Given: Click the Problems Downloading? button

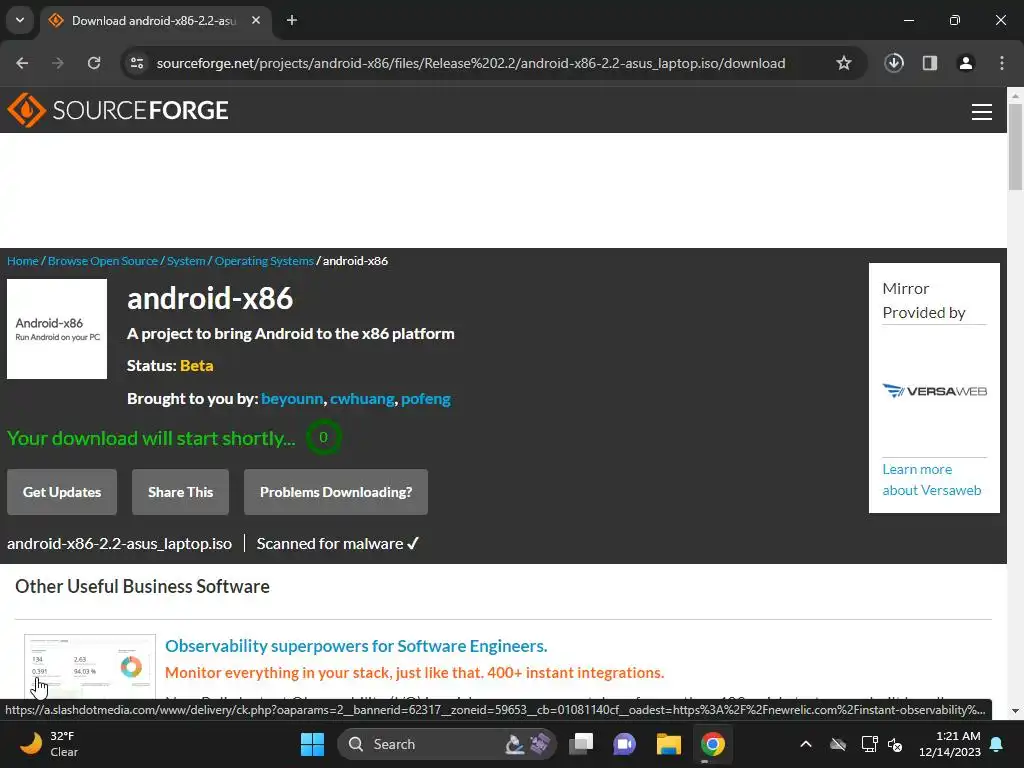Looking at the screenshot, I should coord(336,492).
